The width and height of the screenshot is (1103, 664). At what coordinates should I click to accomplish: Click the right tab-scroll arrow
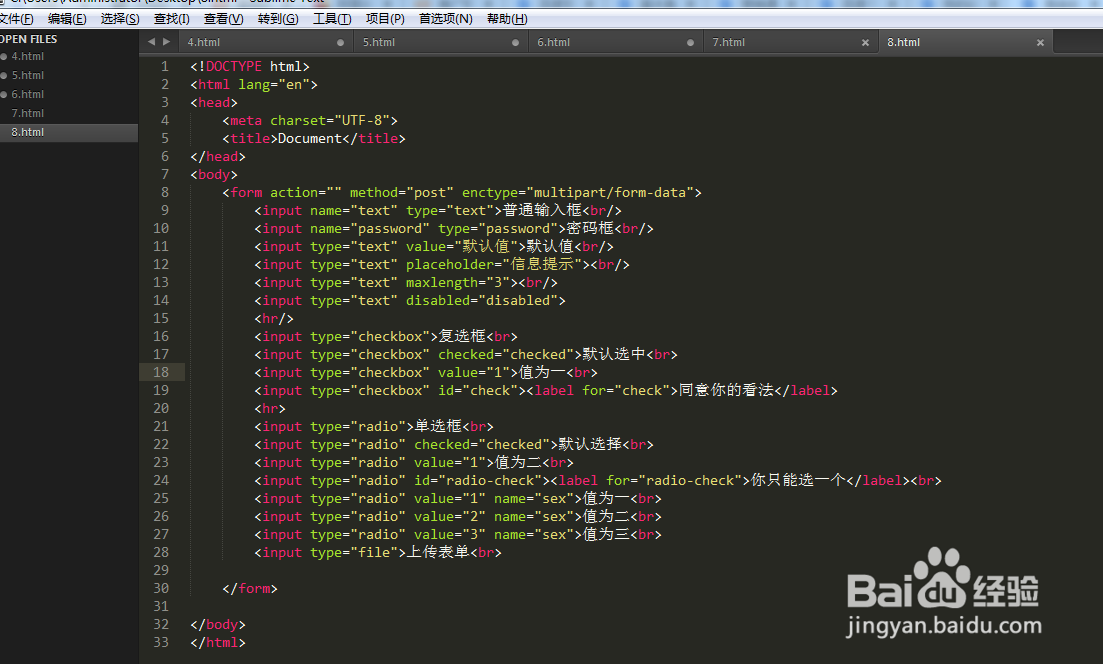pos(167,42)
